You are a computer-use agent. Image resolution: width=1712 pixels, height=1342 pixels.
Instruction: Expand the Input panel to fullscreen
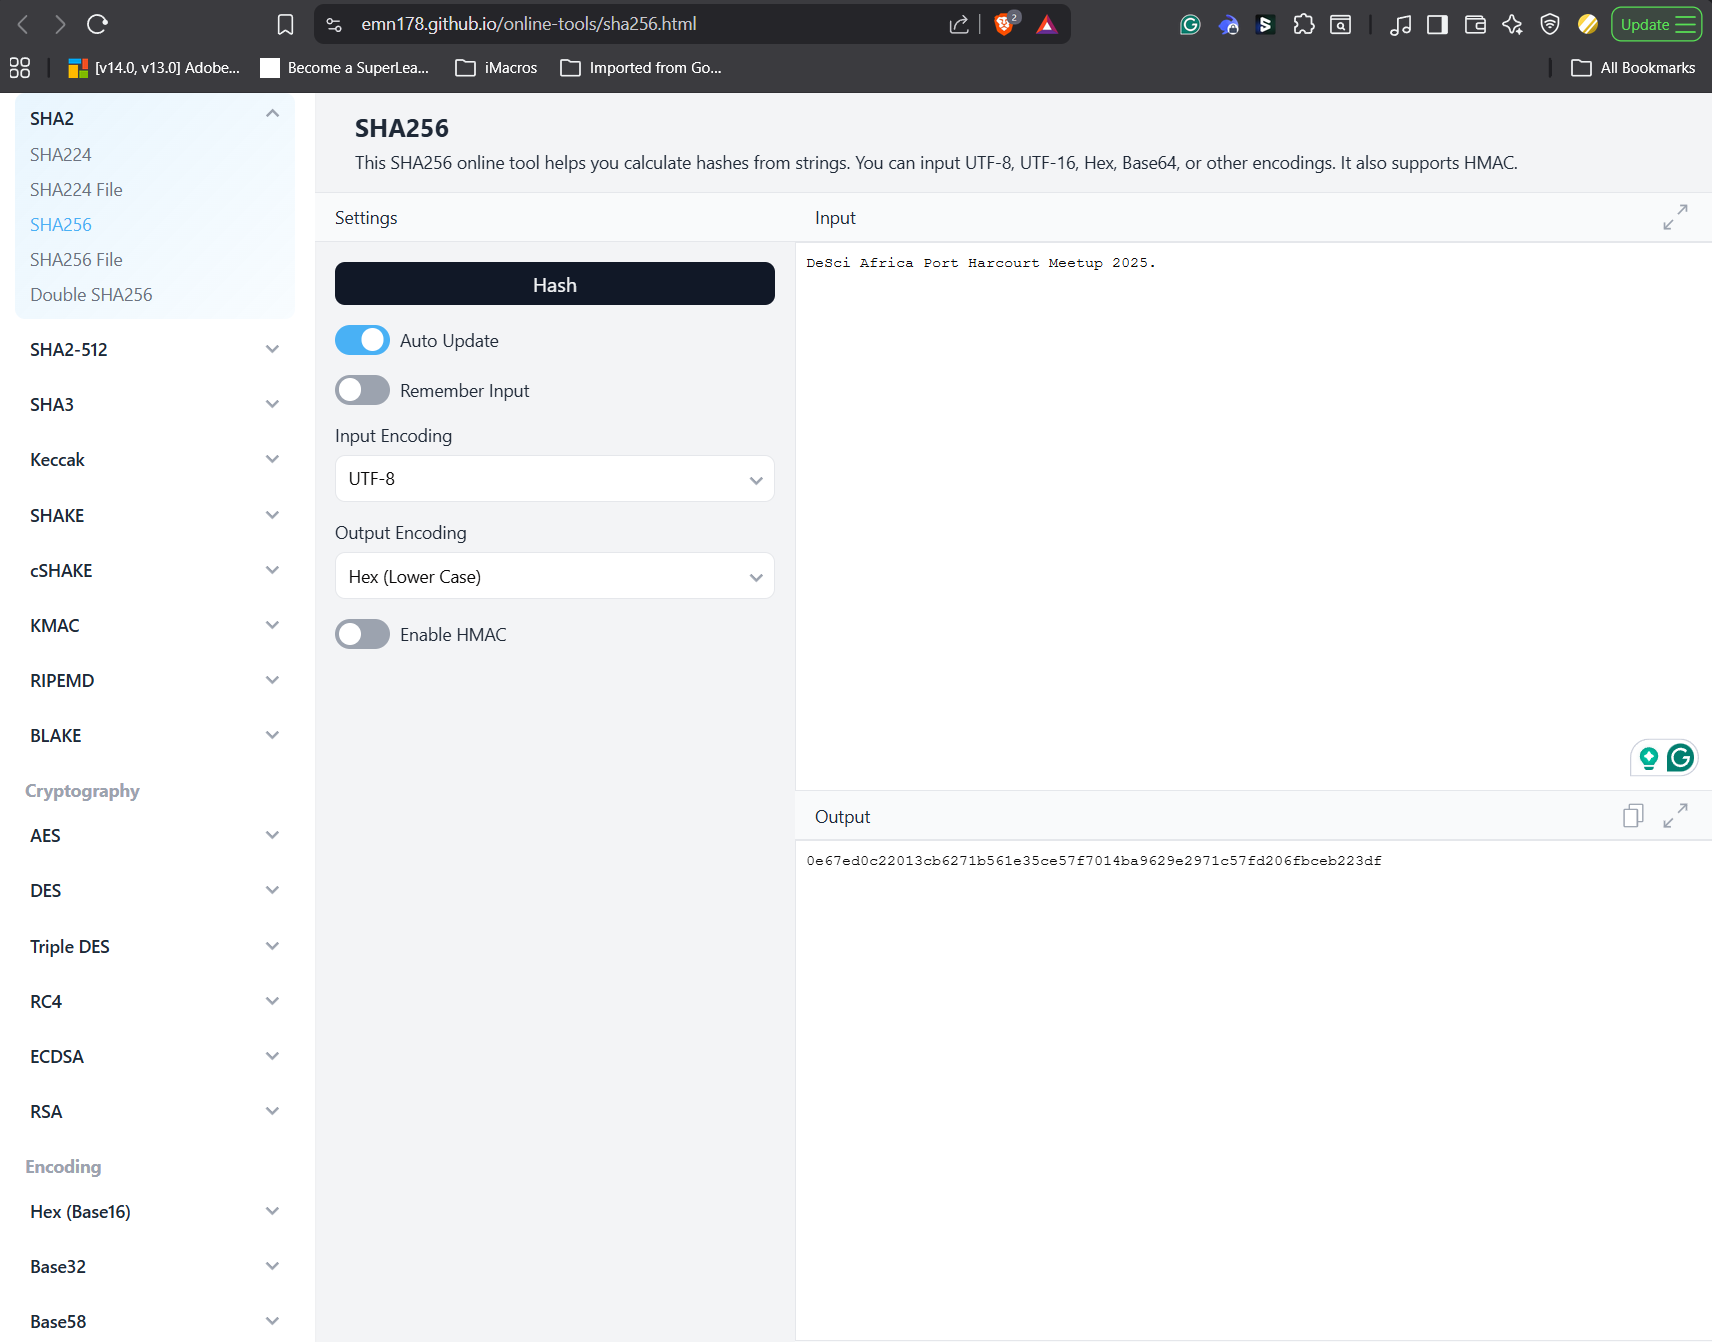1675,217
